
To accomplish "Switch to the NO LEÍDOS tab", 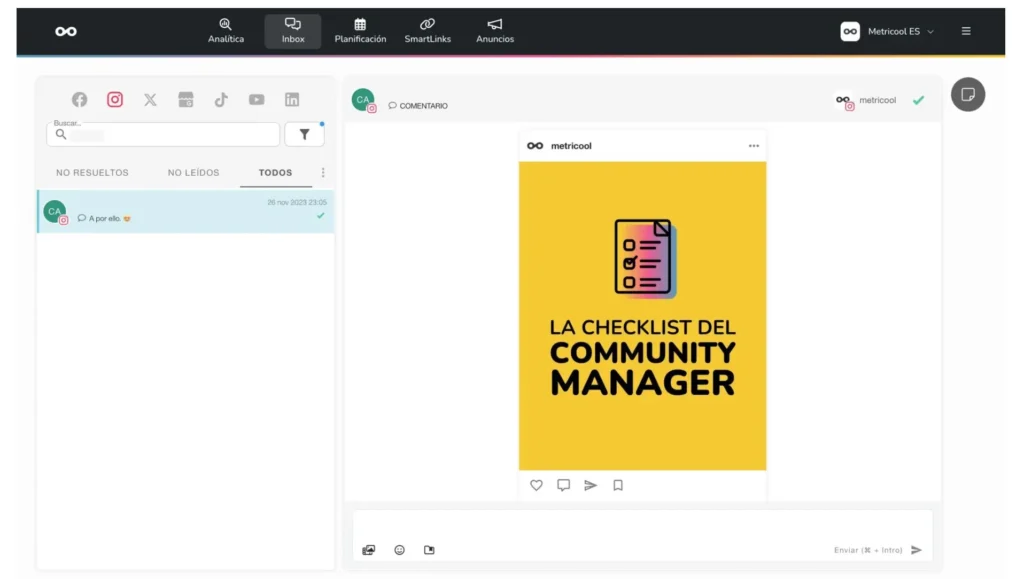I will pyautogui.click(x=193, y=172).
